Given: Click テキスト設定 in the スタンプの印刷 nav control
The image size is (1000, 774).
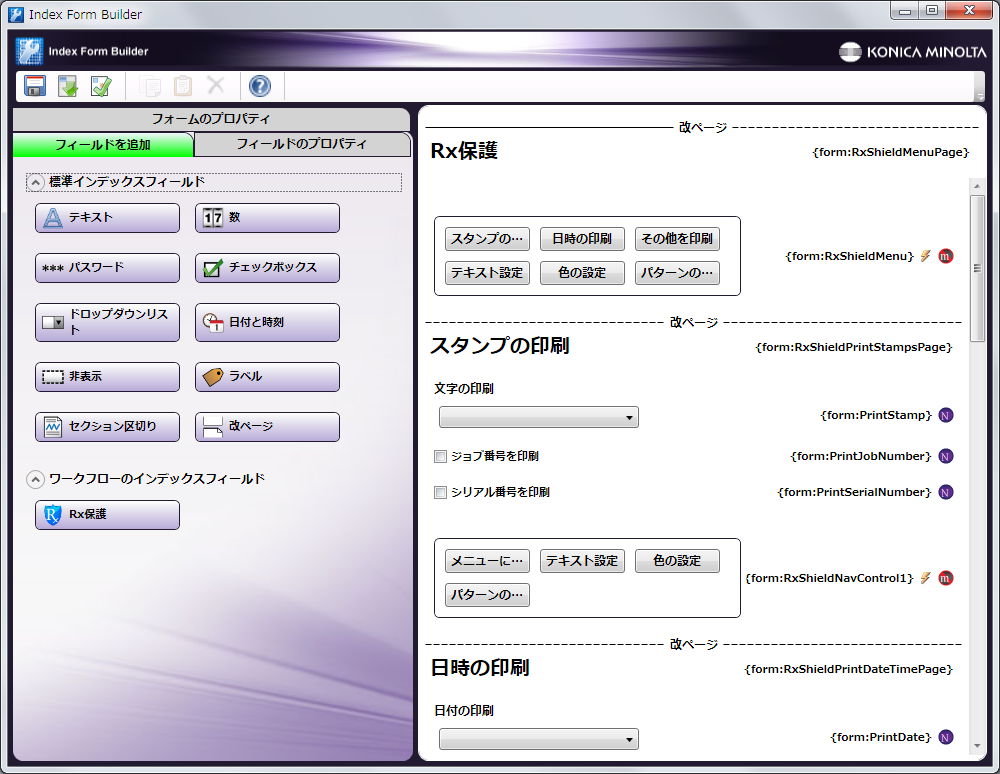Looking at the screenshot, I should tap(582, 561).
